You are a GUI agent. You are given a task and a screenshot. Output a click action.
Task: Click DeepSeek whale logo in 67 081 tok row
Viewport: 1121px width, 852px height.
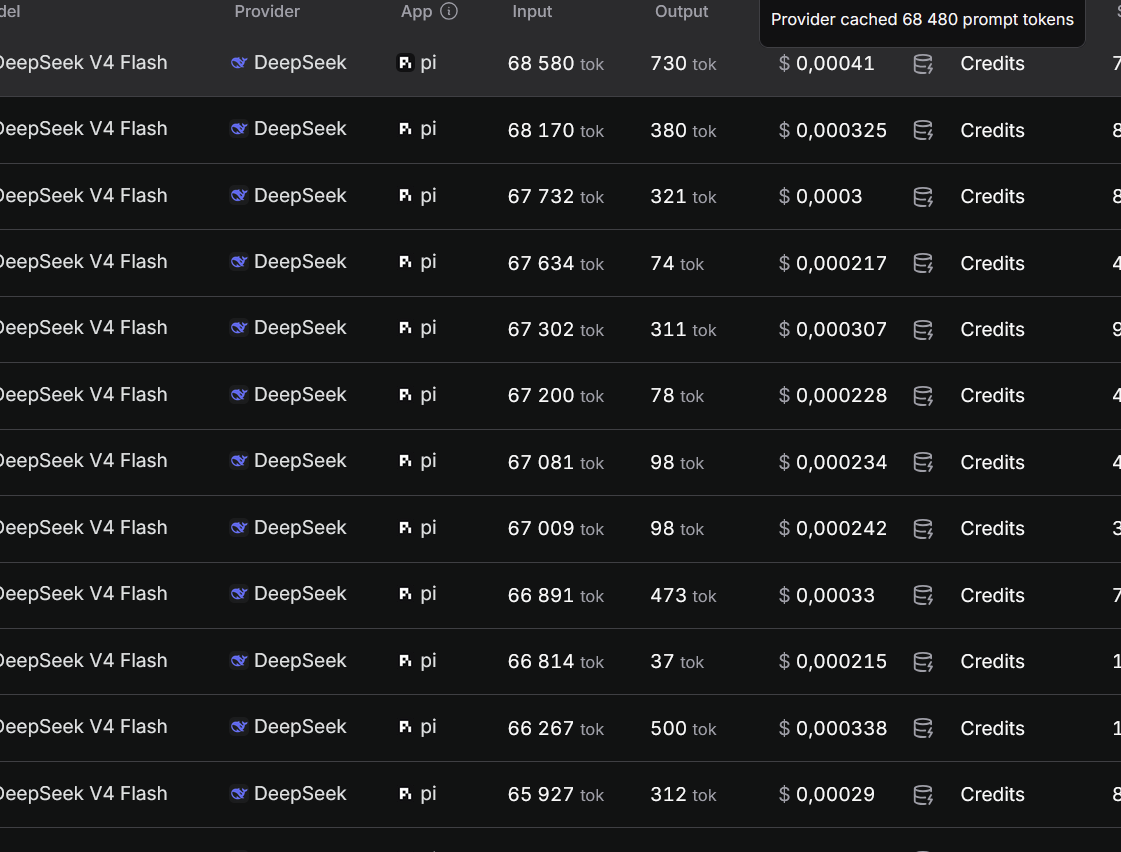(x=239, y=460)
